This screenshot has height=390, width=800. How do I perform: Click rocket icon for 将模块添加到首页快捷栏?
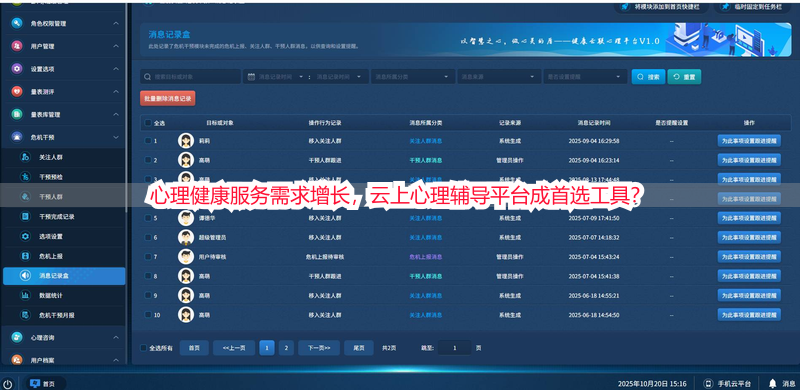coord(624,7)
